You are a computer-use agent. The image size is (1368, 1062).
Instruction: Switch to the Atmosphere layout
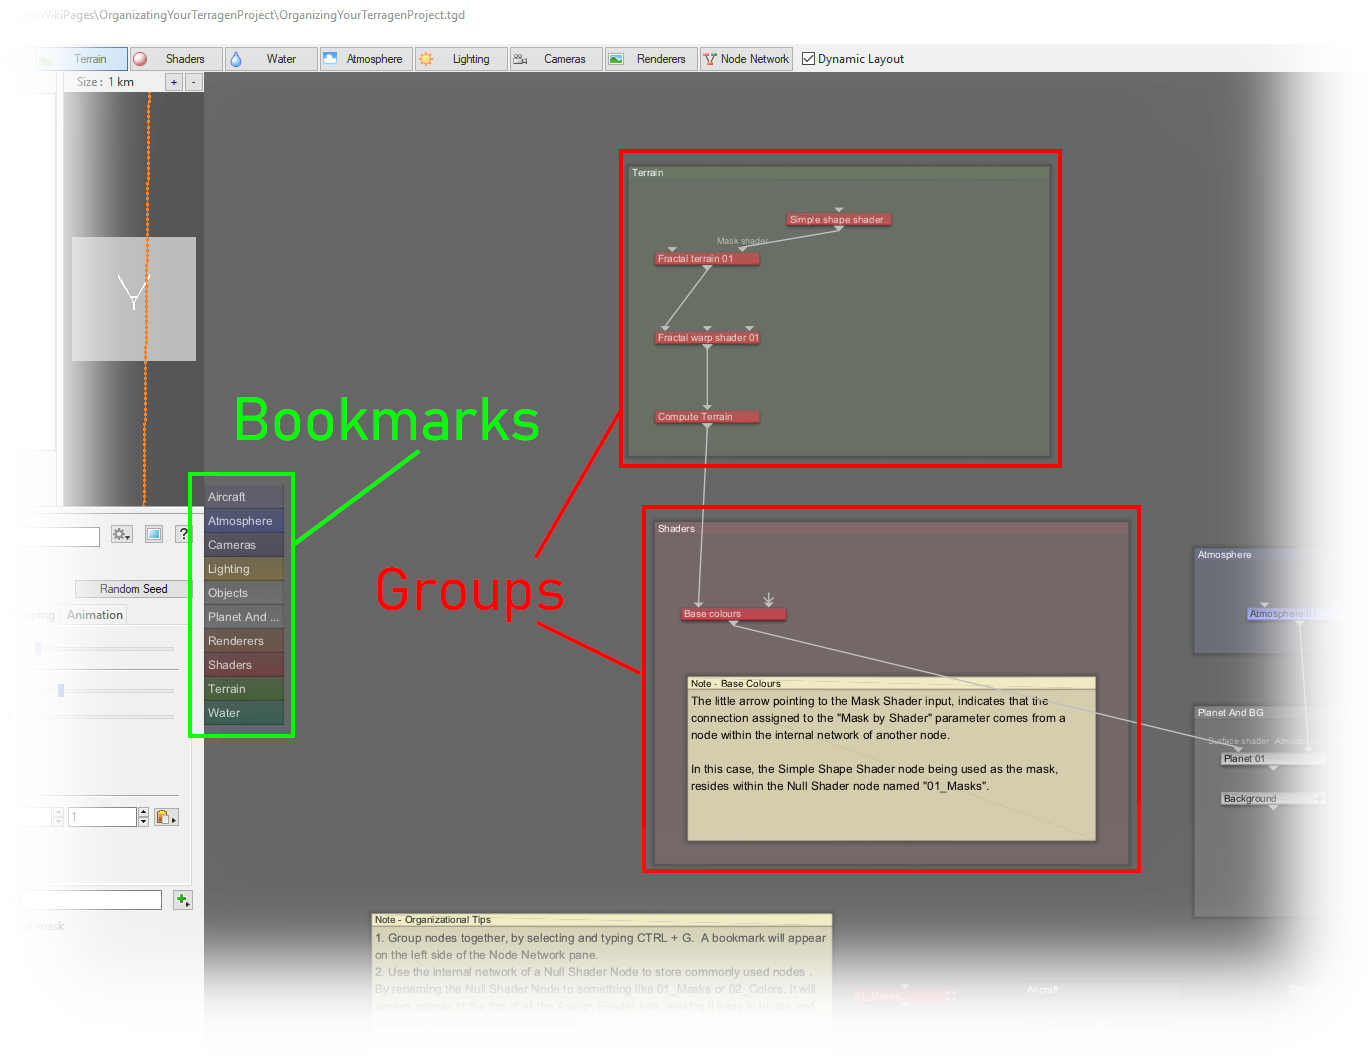pos(366,59)
